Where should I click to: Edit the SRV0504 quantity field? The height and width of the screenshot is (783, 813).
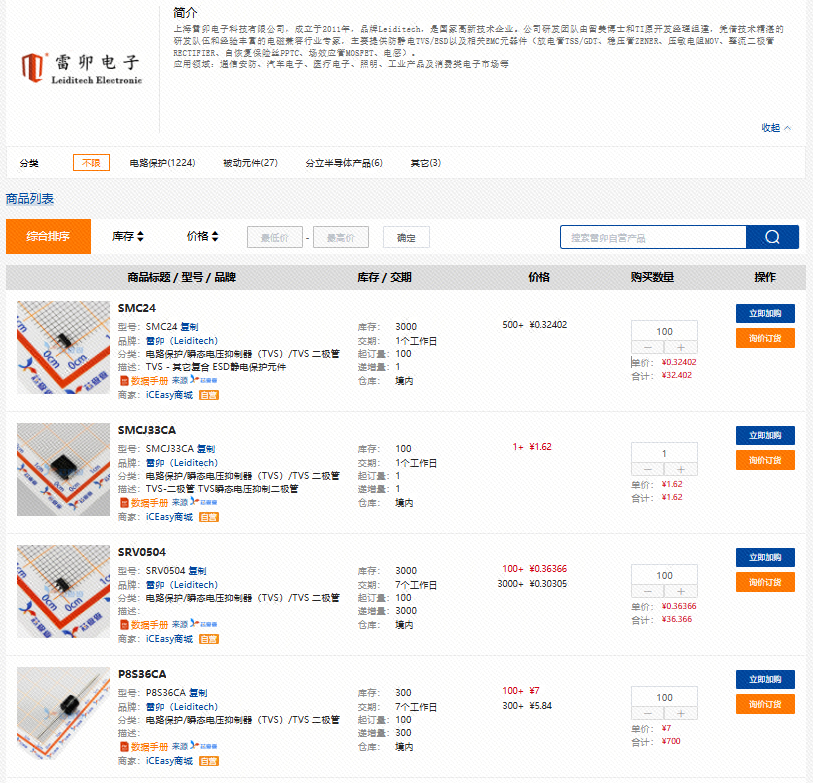[x=664, y=575]
